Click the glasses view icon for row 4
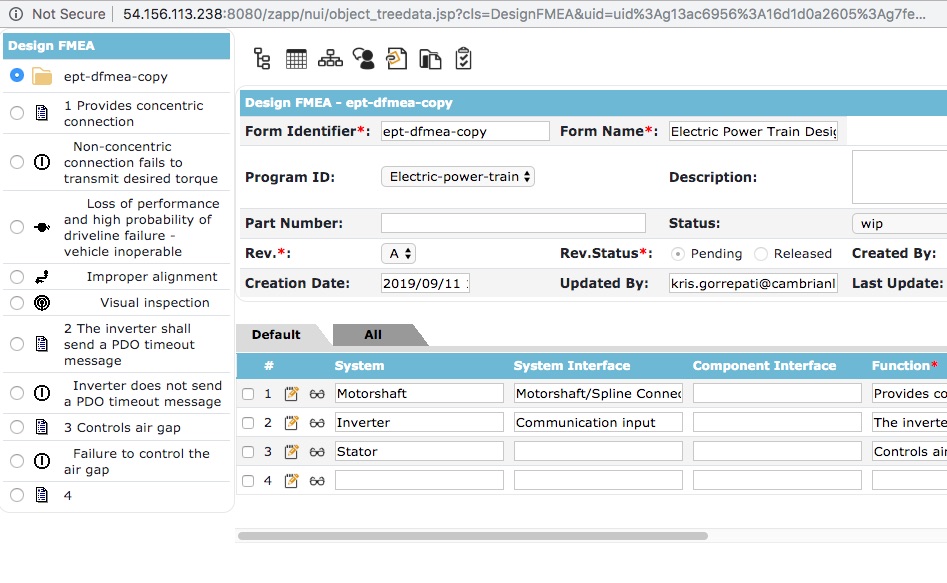Viewport: 947px width, 583px height. 317,482
